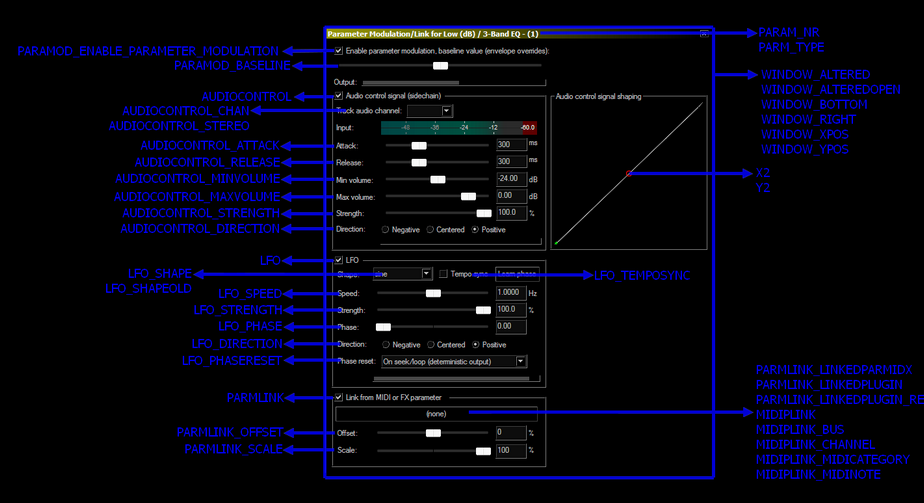
Task: Click the LFO Strength percent field
Action: [x=511, y=310]
